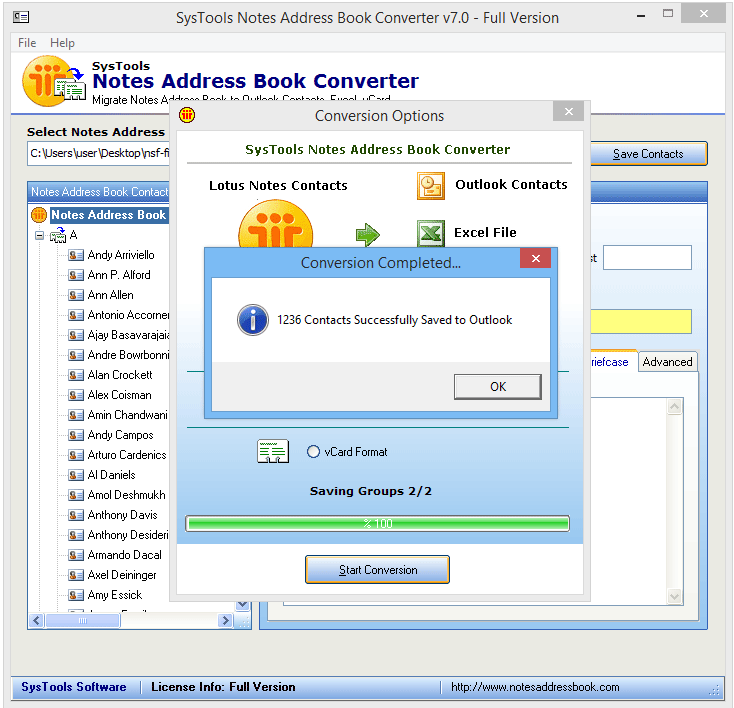734x708 pixels.
Task: Click the Outlook Contacts icon
Action: point(430,186)
